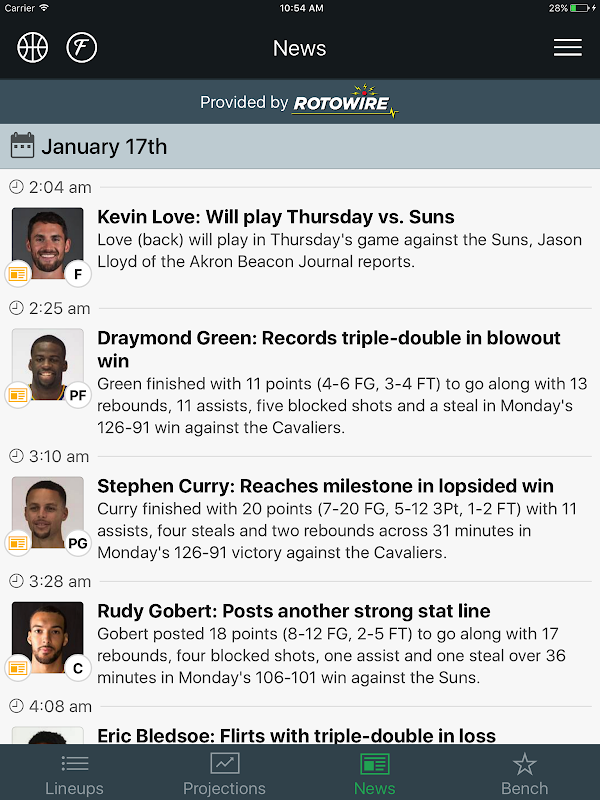Tap news badge on Rudy Gobert photo
The height and width of the screenshot is (800, 600).
18,668
